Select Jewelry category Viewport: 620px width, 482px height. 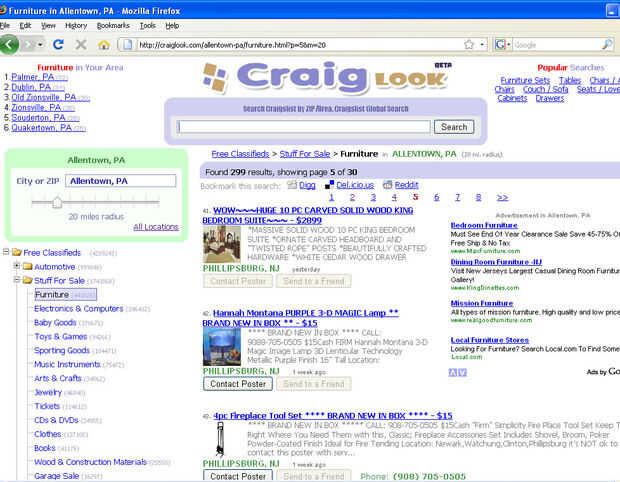click(x=48, y=392)
